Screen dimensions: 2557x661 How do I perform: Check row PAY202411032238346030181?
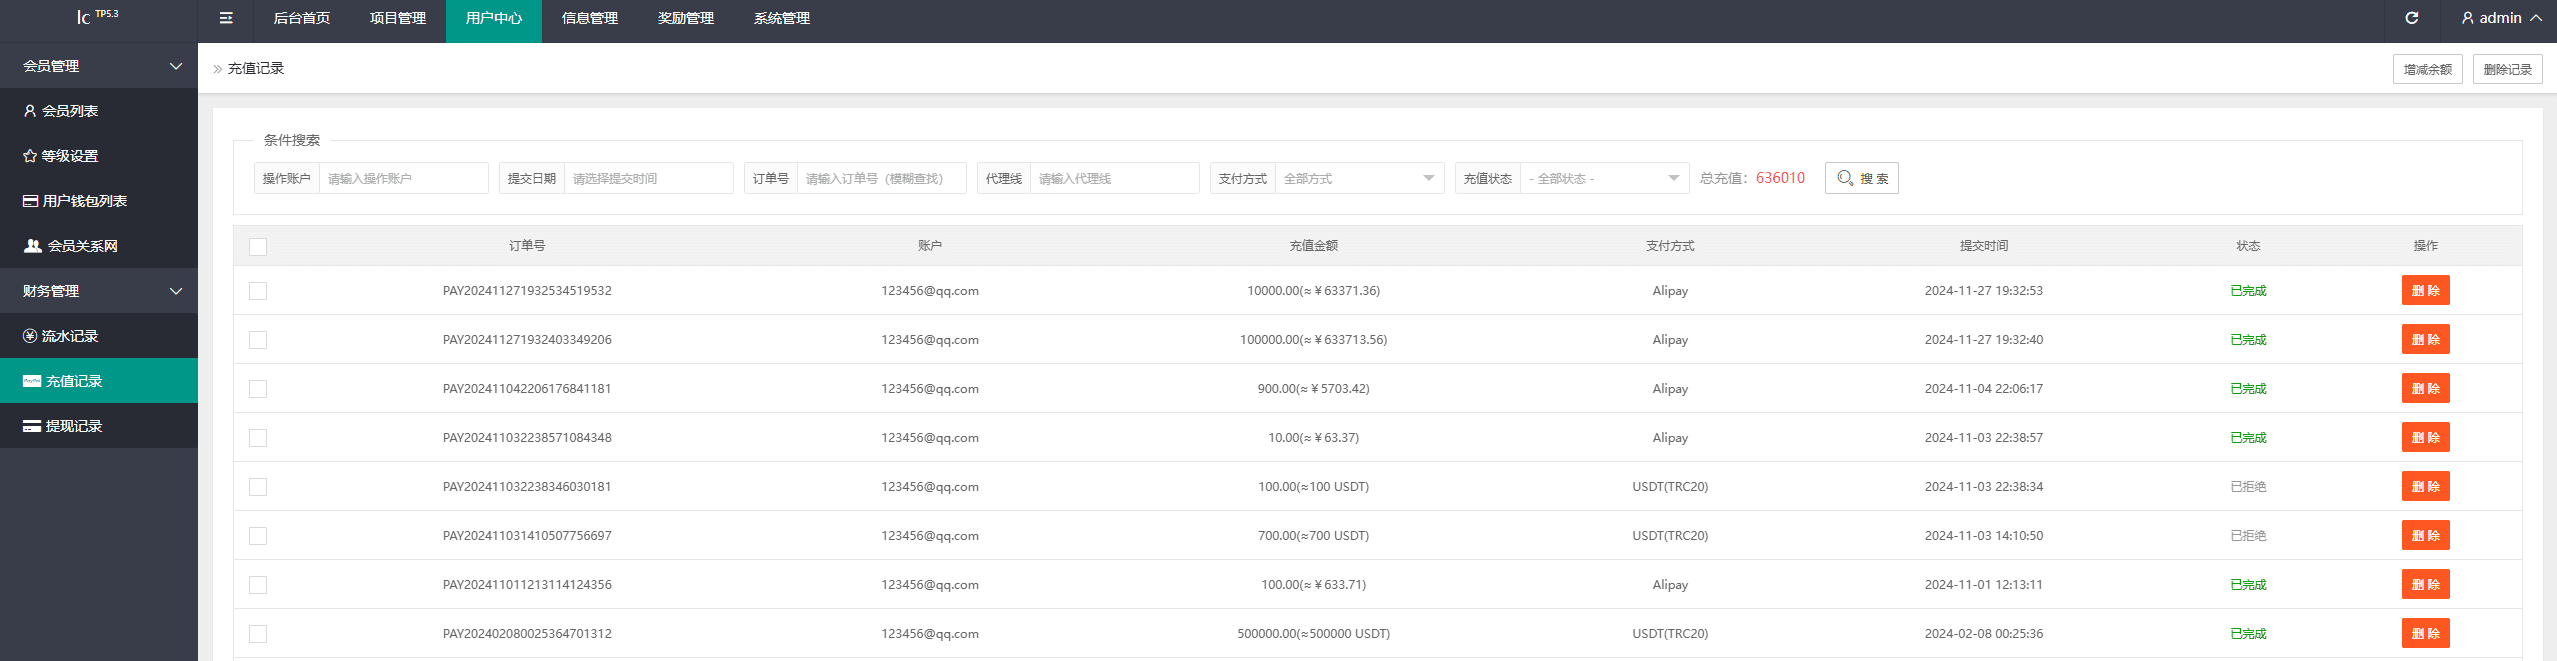[258, 487]
